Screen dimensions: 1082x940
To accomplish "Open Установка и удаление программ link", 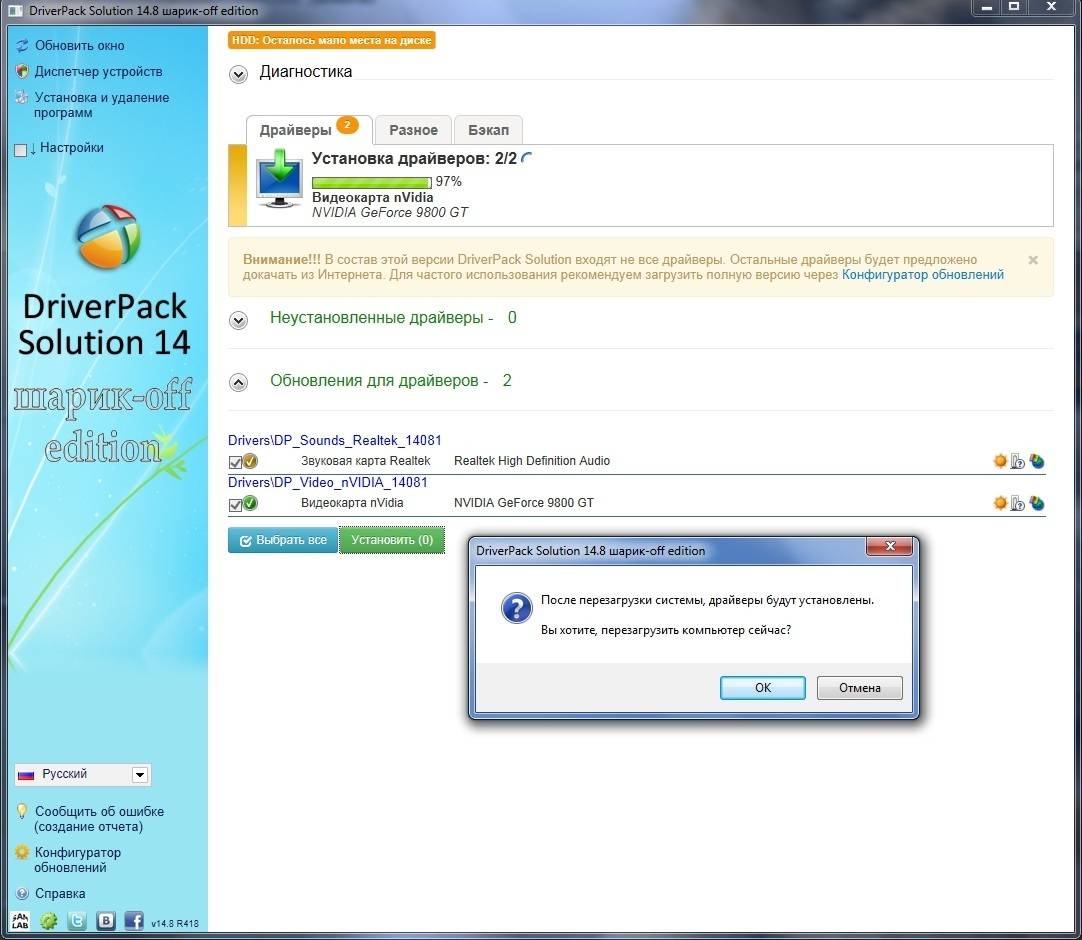I will coord(101,105).
